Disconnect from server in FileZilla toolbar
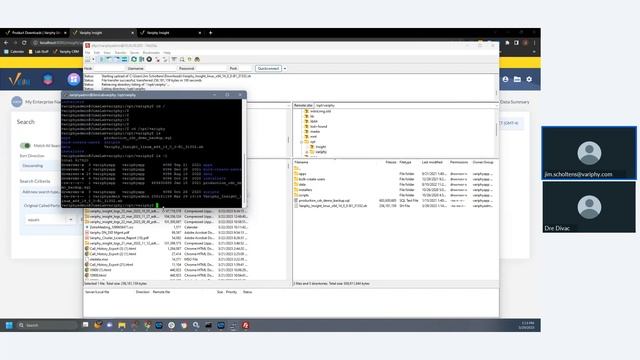 (x=158, y=60)
